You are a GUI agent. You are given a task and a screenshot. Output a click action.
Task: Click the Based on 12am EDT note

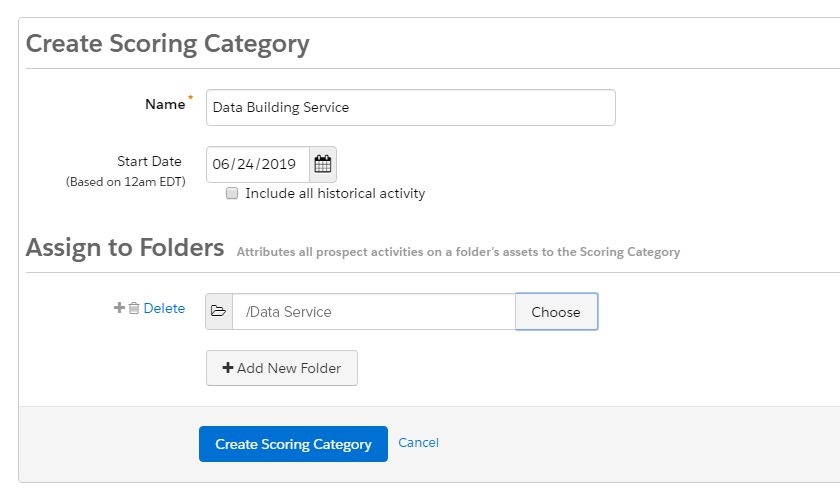click(126, 182)
